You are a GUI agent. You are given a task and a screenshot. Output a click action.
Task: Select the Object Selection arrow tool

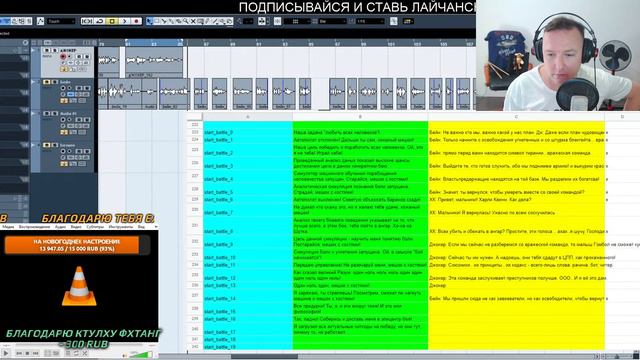pos(149,21)
